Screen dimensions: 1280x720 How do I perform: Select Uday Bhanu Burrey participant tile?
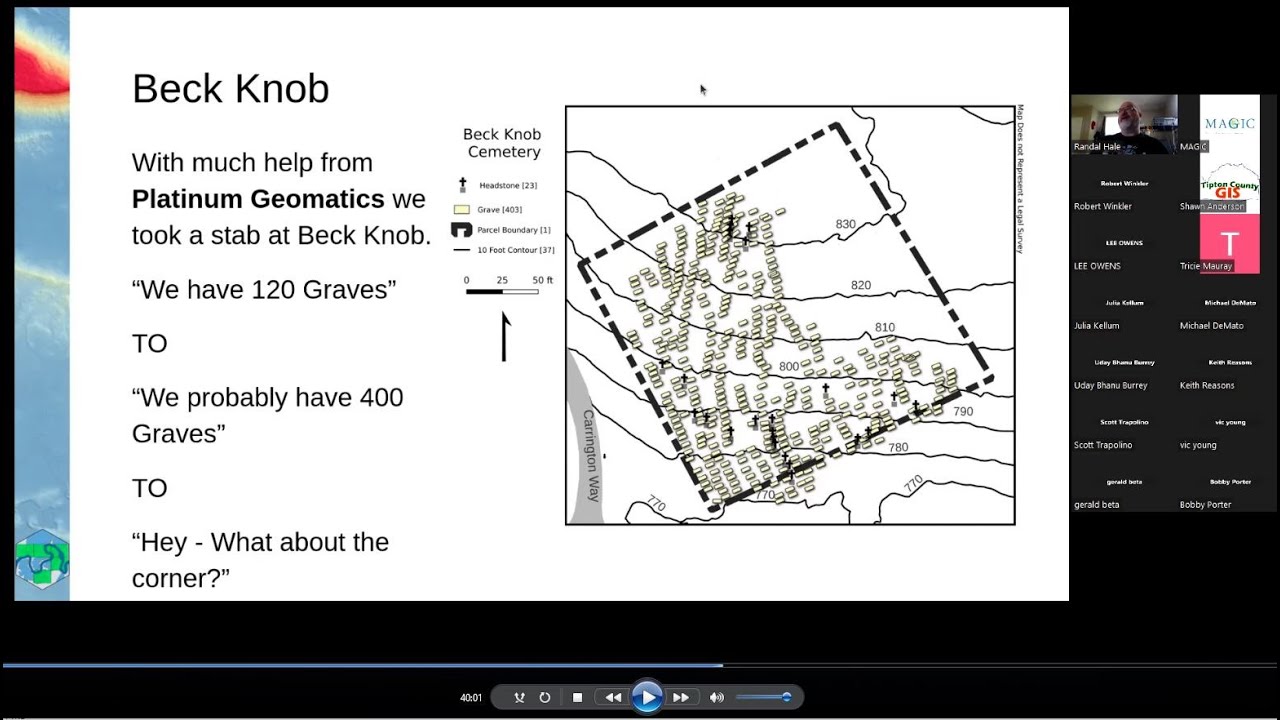click(1124, 363)
